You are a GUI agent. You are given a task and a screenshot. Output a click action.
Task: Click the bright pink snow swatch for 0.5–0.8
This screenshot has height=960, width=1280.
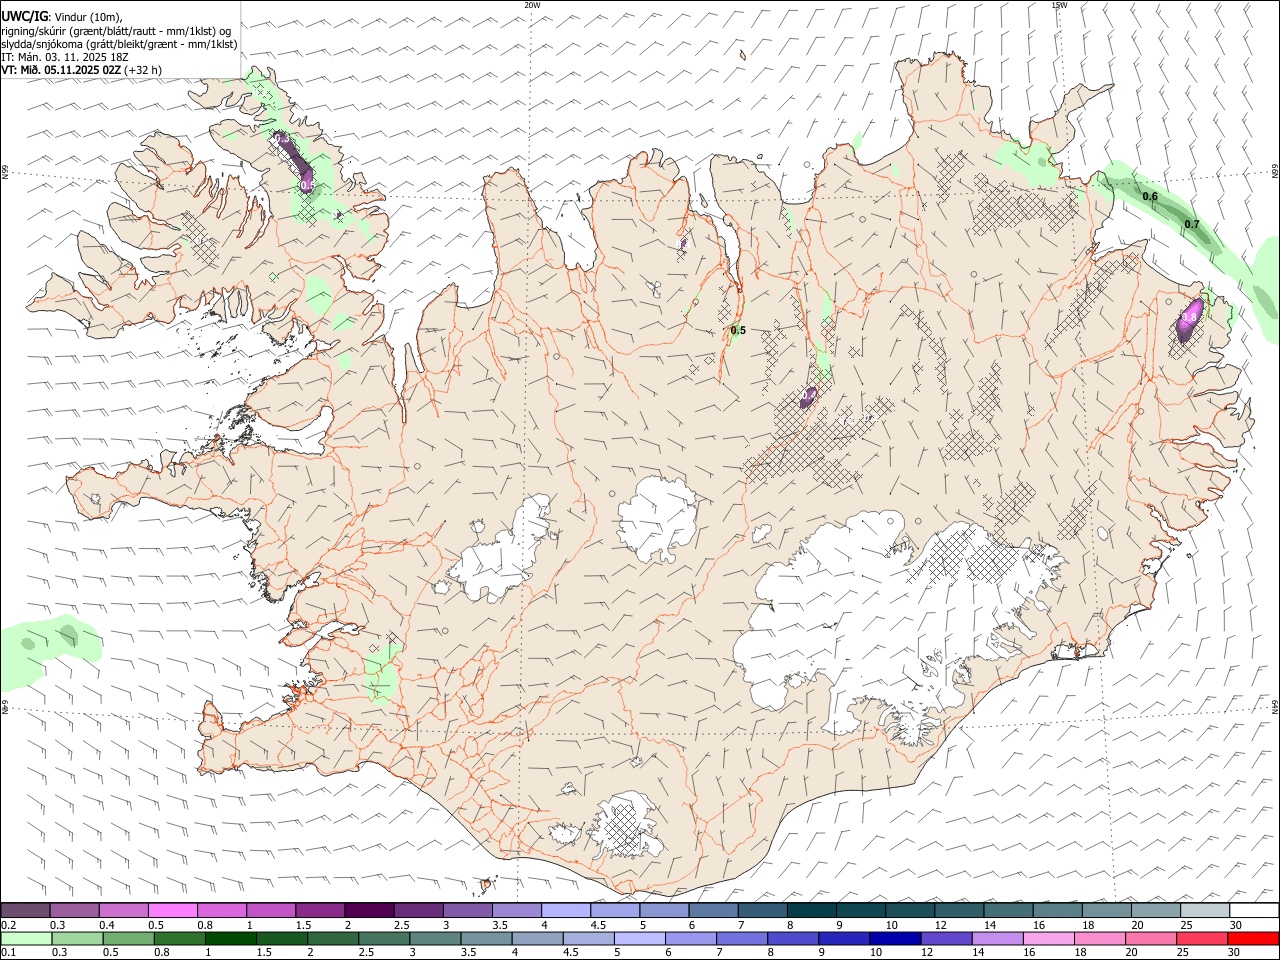coord(172,910)
